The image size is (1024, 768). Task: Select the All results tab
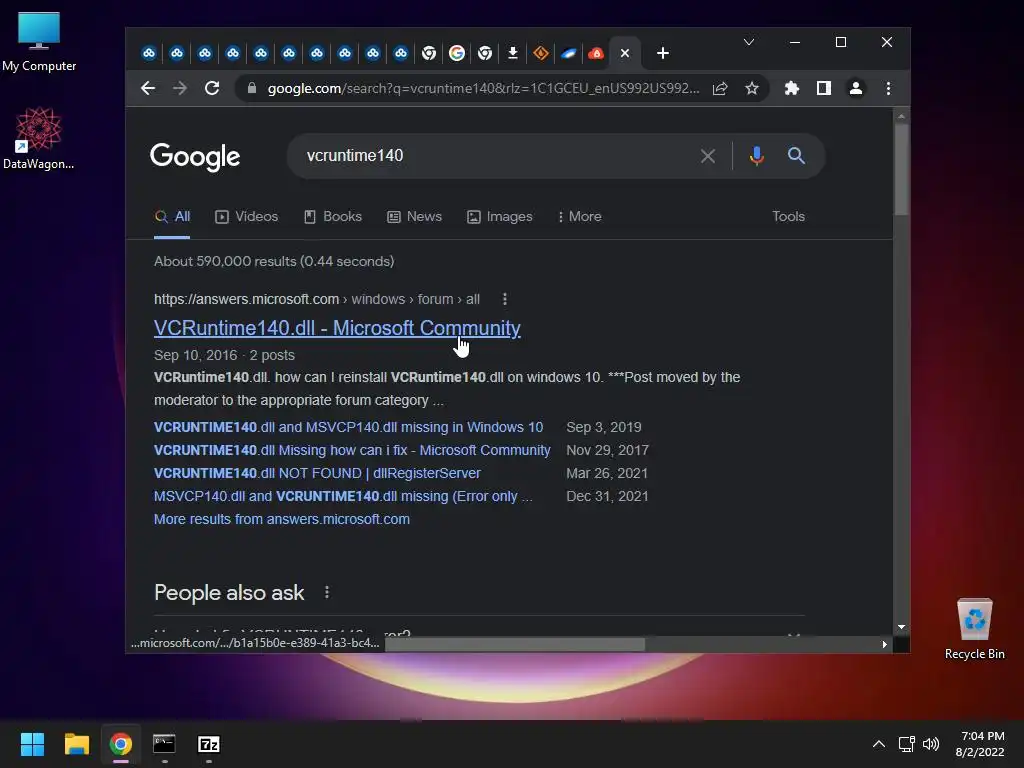point(172,217)
